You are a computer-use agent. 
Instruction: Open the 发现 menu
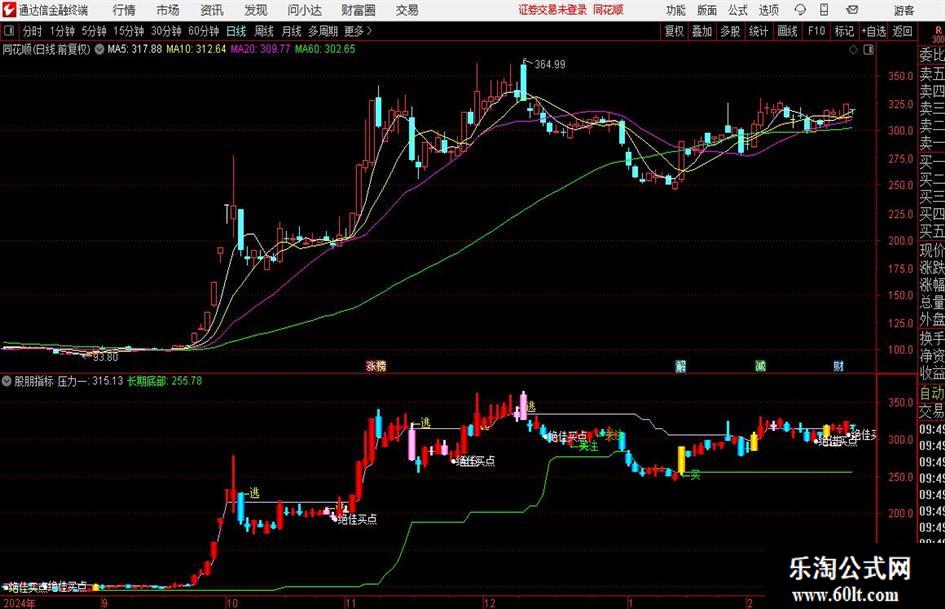click(x=256, y=10)
